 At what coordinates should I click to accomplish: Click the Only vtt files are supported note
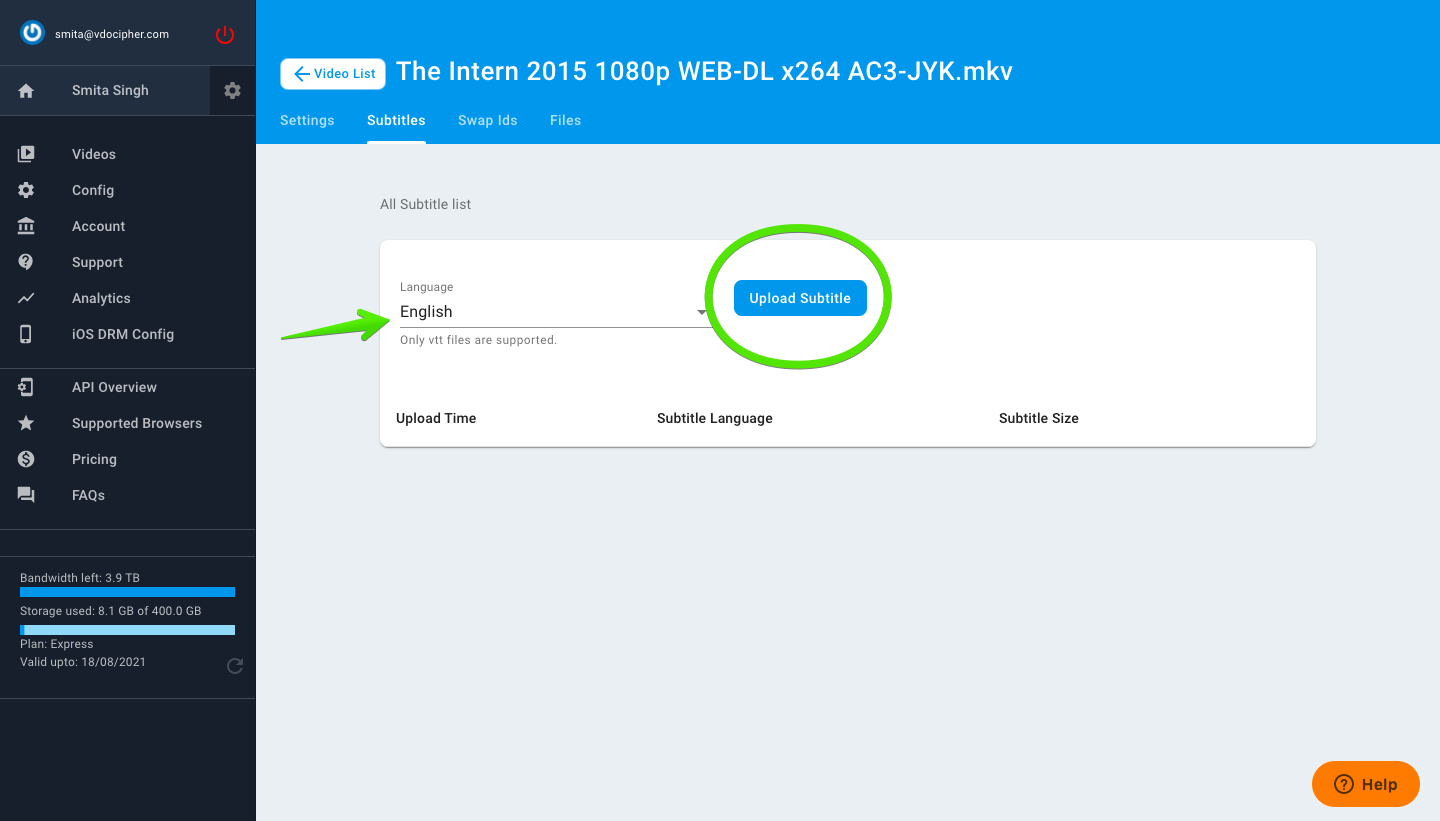point(478,340)
